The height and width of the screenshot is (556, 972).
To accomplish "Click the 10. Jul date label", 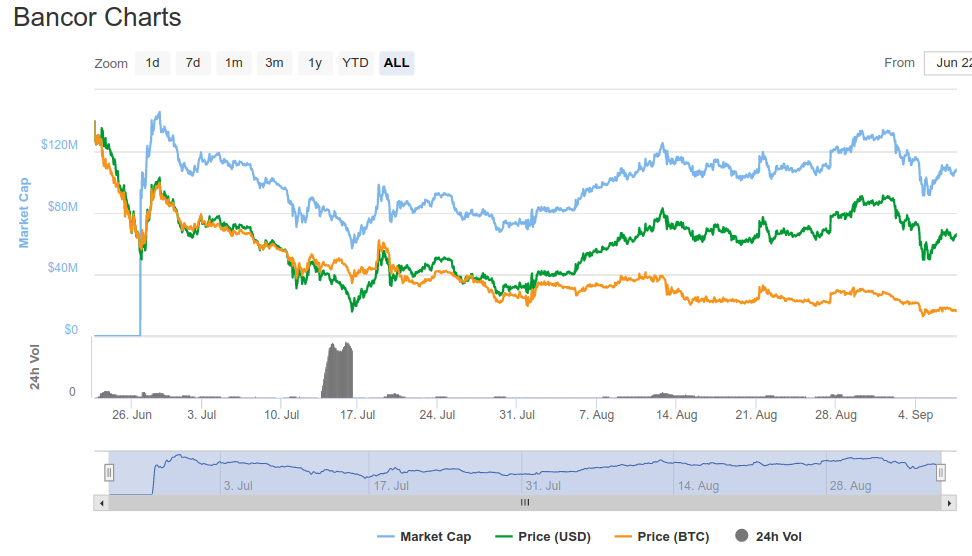I will pyautogui.click(x=281, y=415).
